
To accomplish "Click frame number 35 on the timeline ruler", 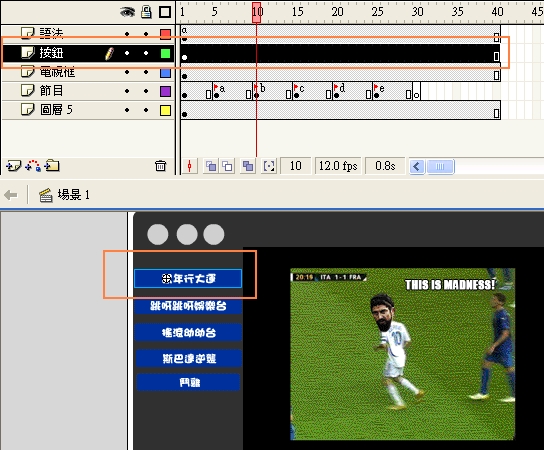I will [457, 12].
